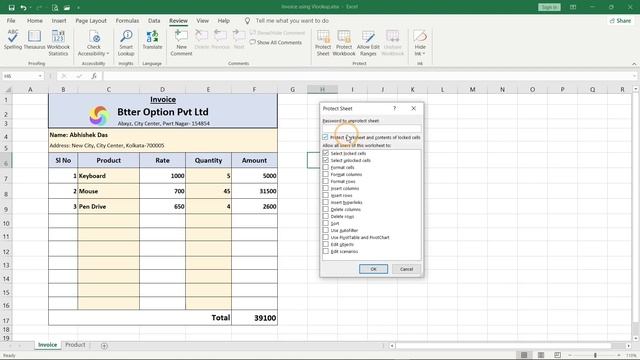Click the Select All corner triangle
Image resolution: width=640 pixels, height=360 pixels.
click(8, 89)
